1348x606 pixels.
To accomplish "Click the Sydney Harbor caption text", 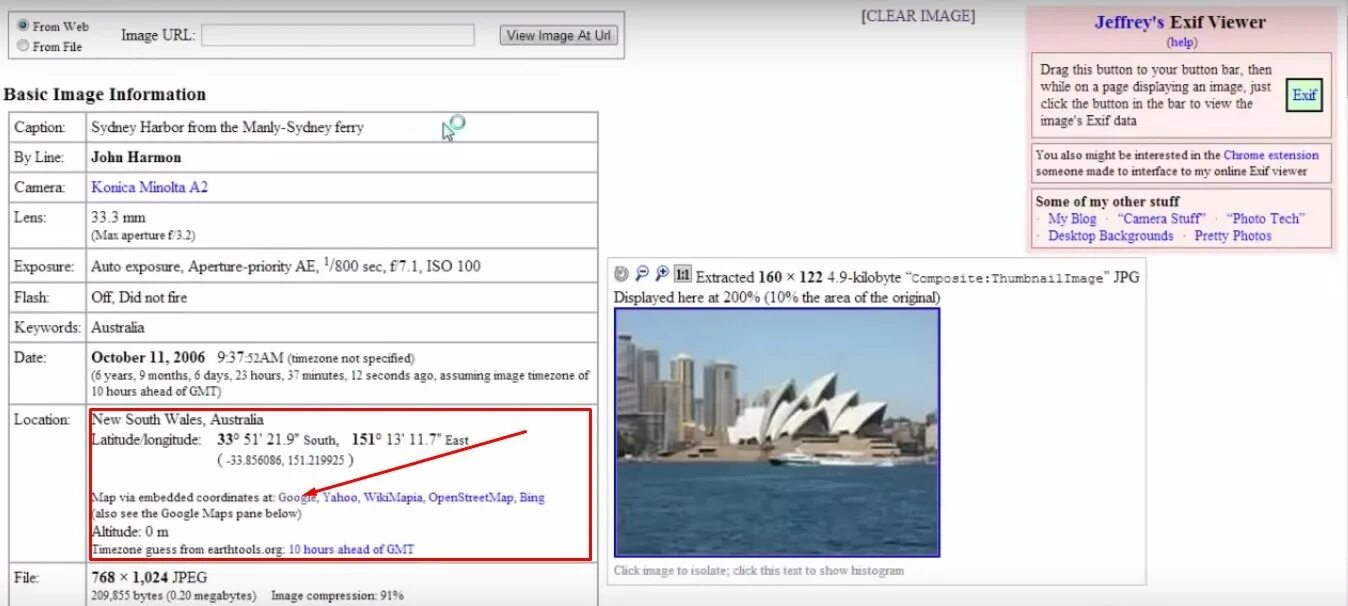I will click(x=227, y=127).
